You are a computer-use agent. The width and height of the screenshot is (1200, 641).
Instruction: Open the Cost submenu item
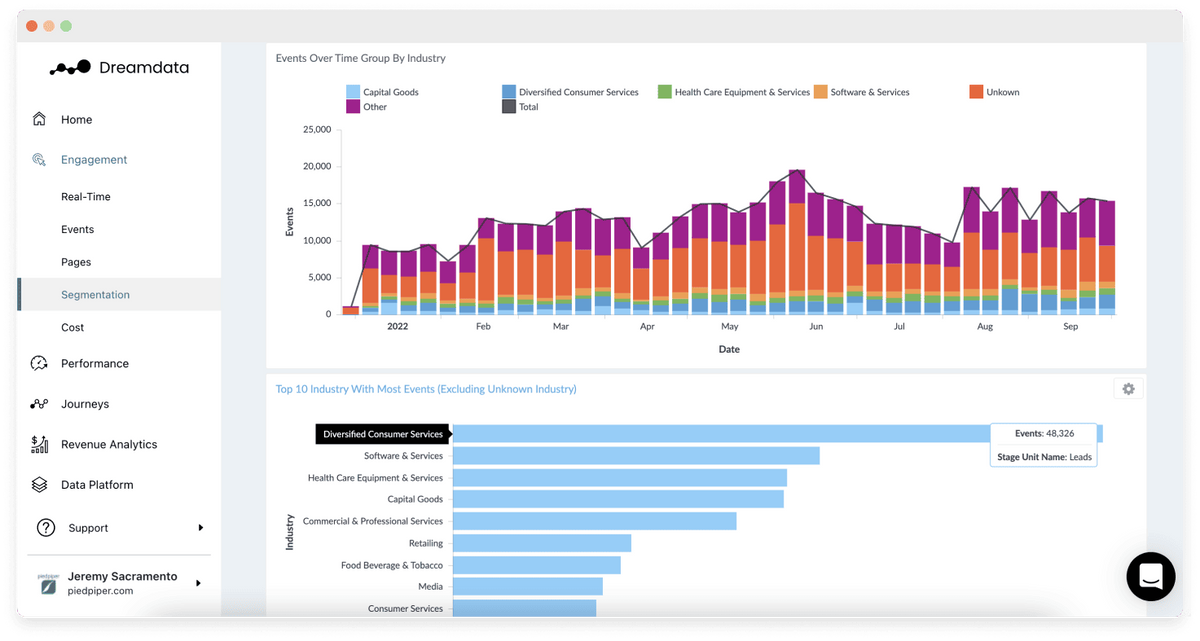click(72, 328)
